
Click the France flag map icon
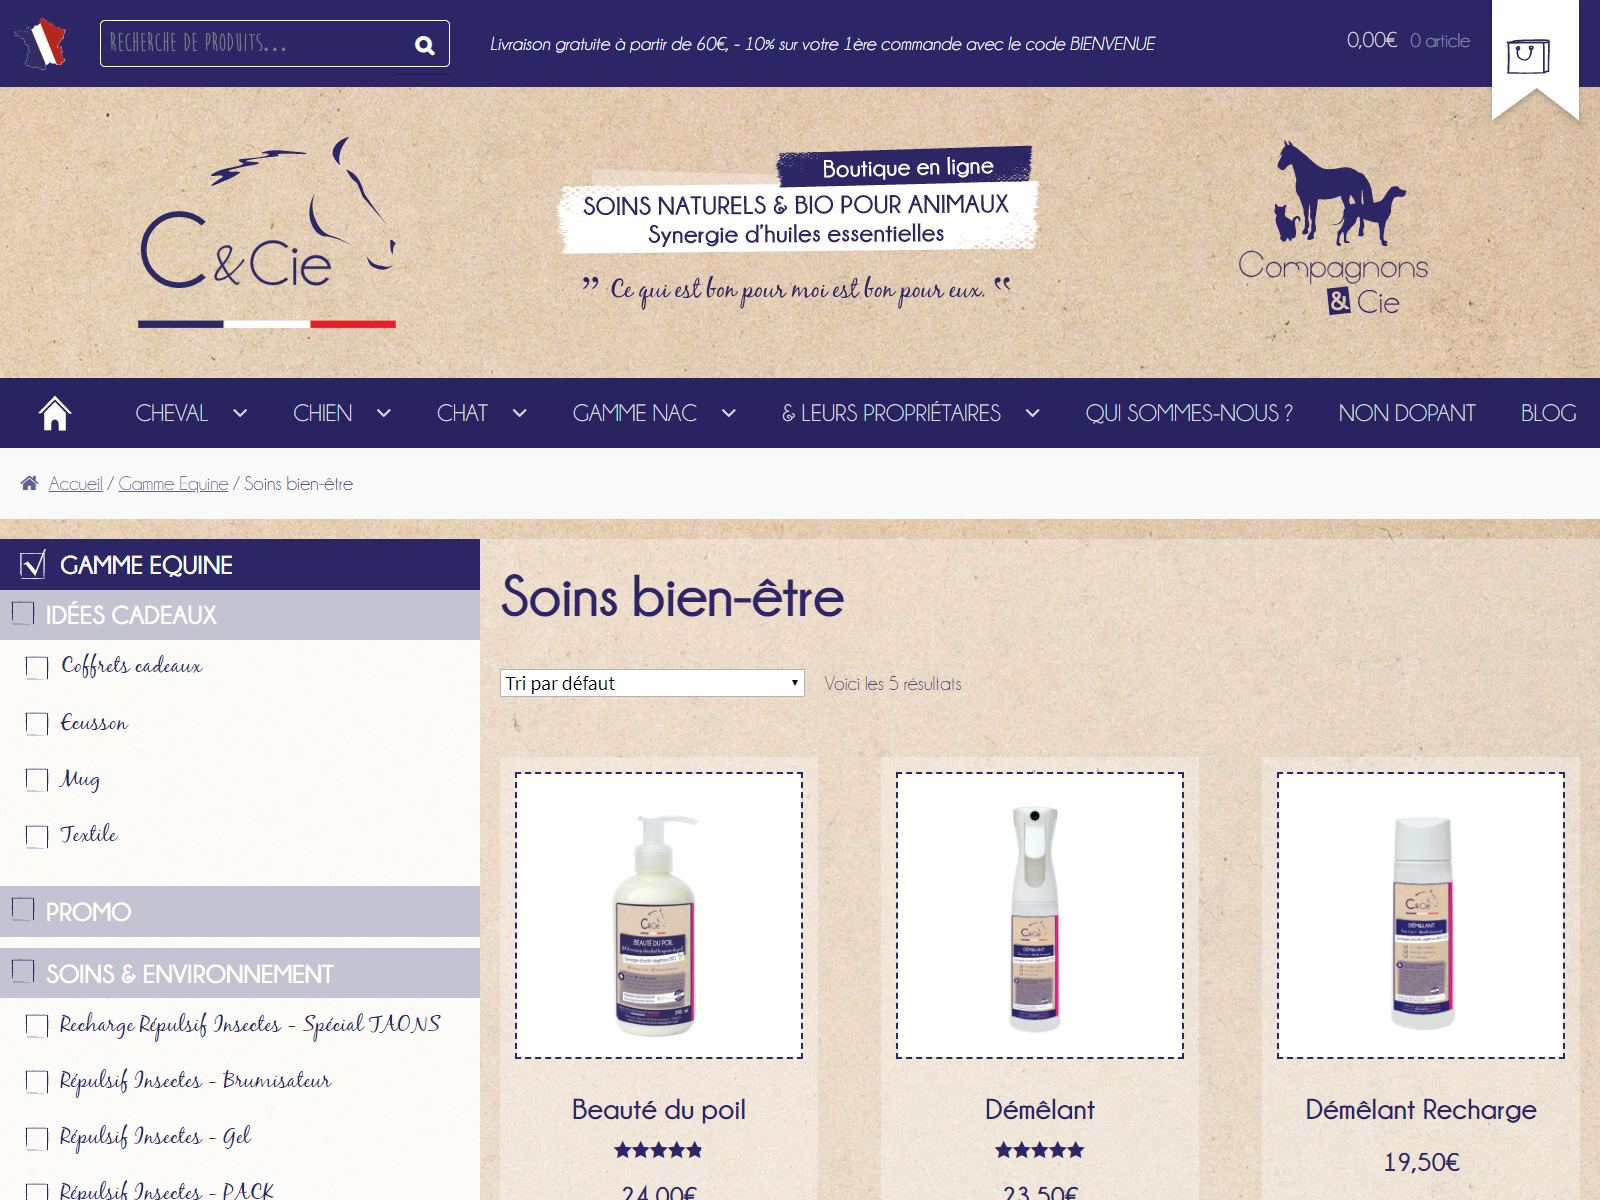pos(40,44)
